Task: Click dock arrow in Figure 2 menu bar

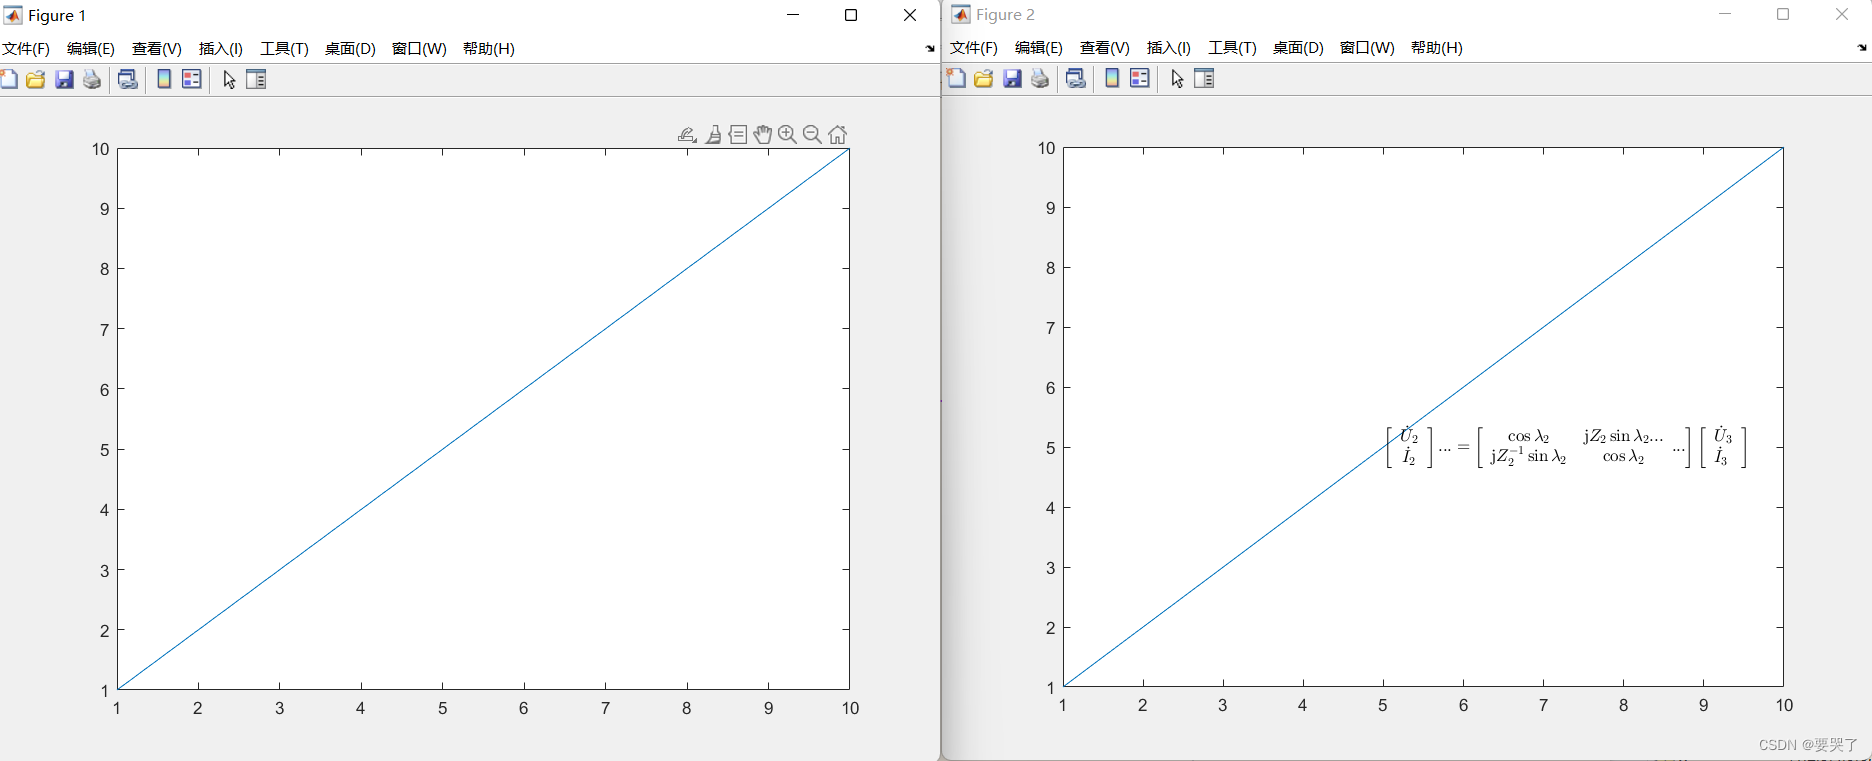Action: coord(1862,48)
